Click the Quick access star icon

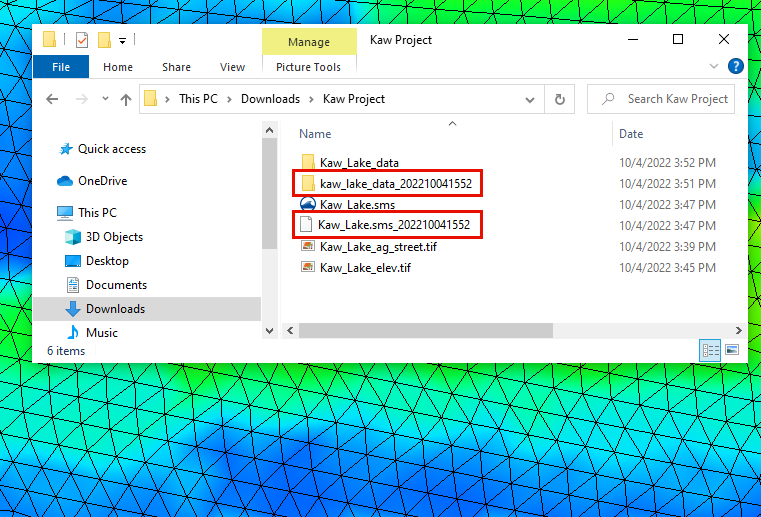pyautogui.click(x=66, y=149)
